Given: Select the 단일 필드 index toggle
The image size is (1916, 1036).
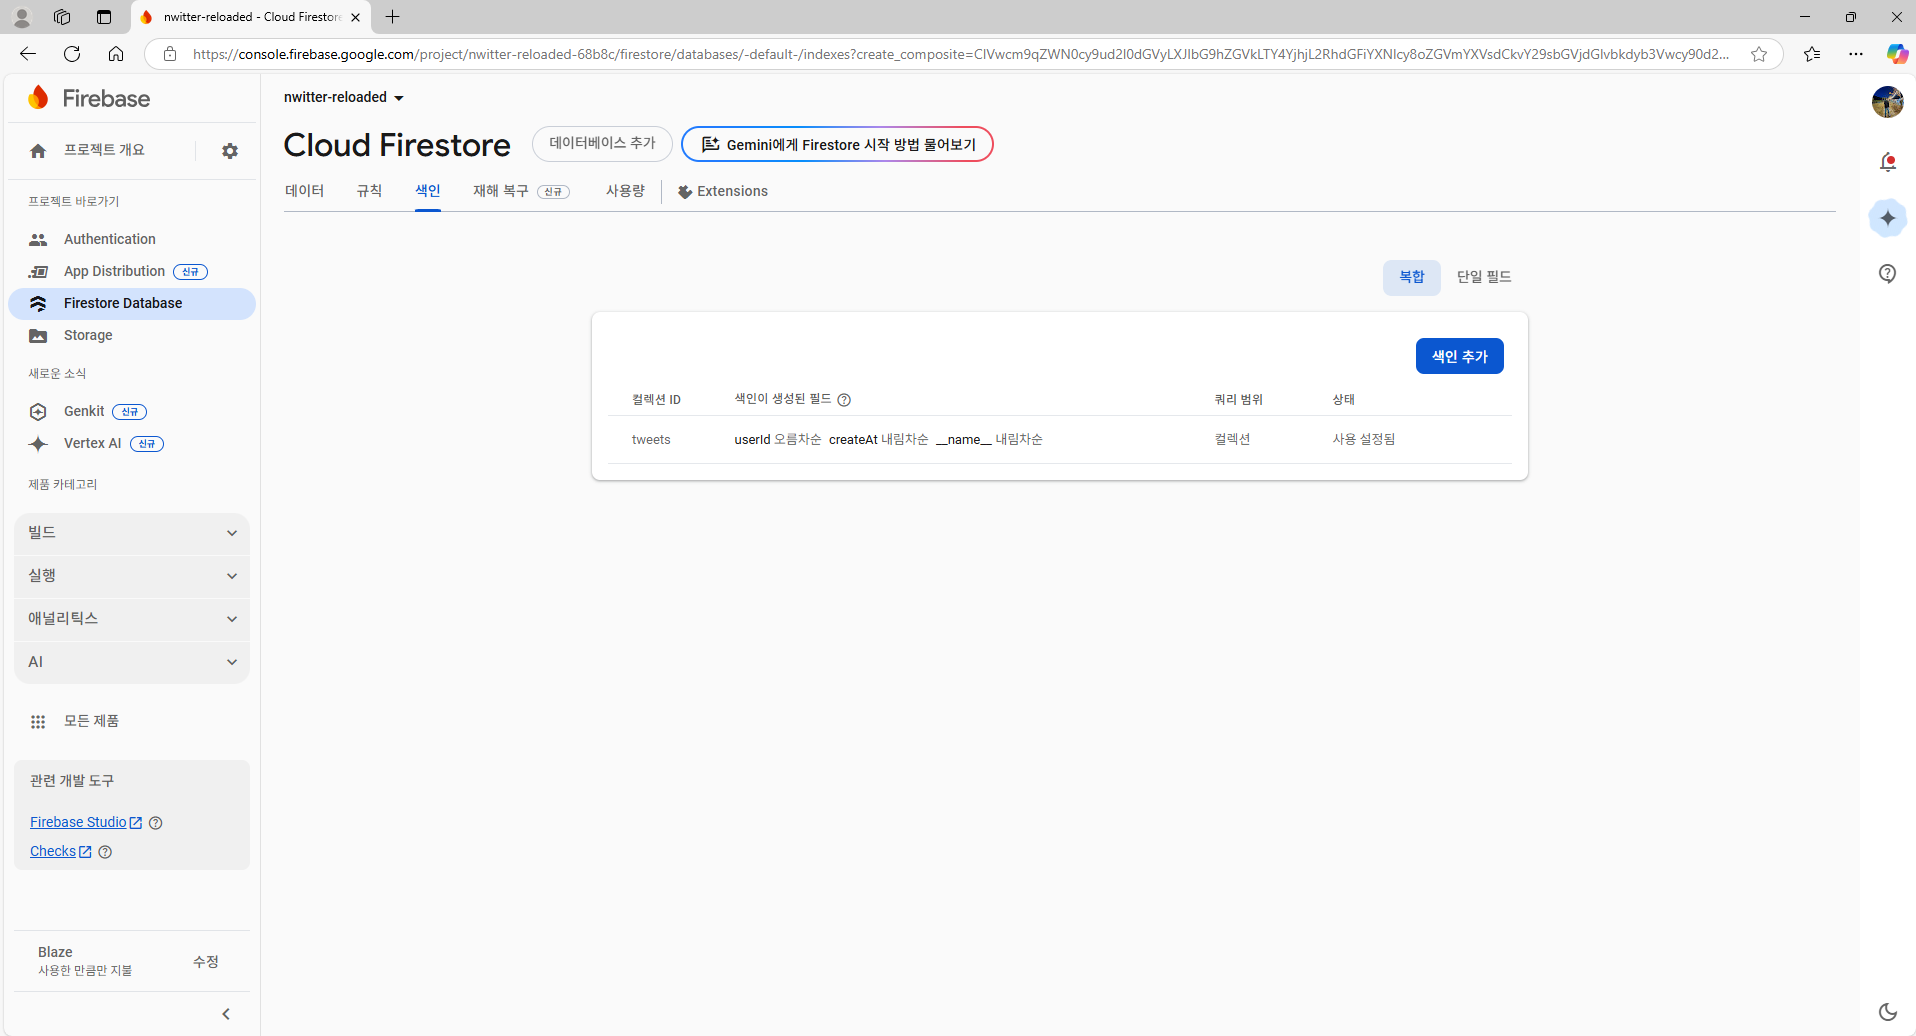Looking at the screenshot, I should (1483, 277).
